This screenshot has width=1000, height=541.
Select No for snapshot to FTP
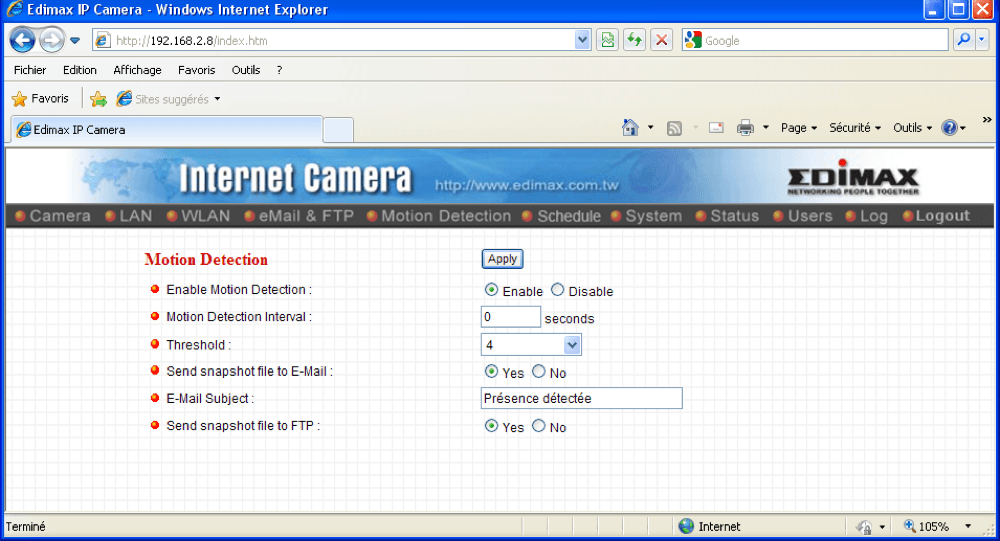click(x=539, y=426)
